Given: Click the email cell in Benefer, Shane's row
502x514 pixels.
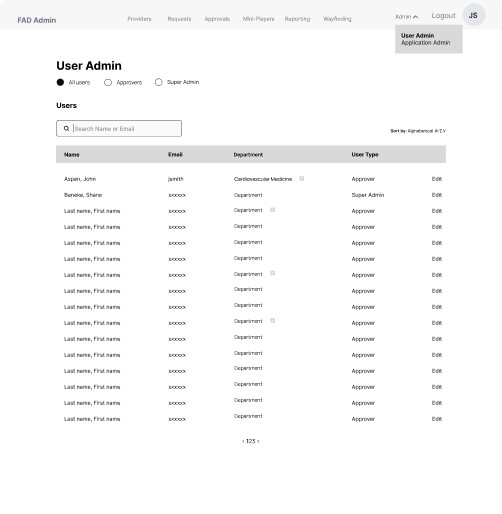Looking at the screenshot, I should (177, 195).
